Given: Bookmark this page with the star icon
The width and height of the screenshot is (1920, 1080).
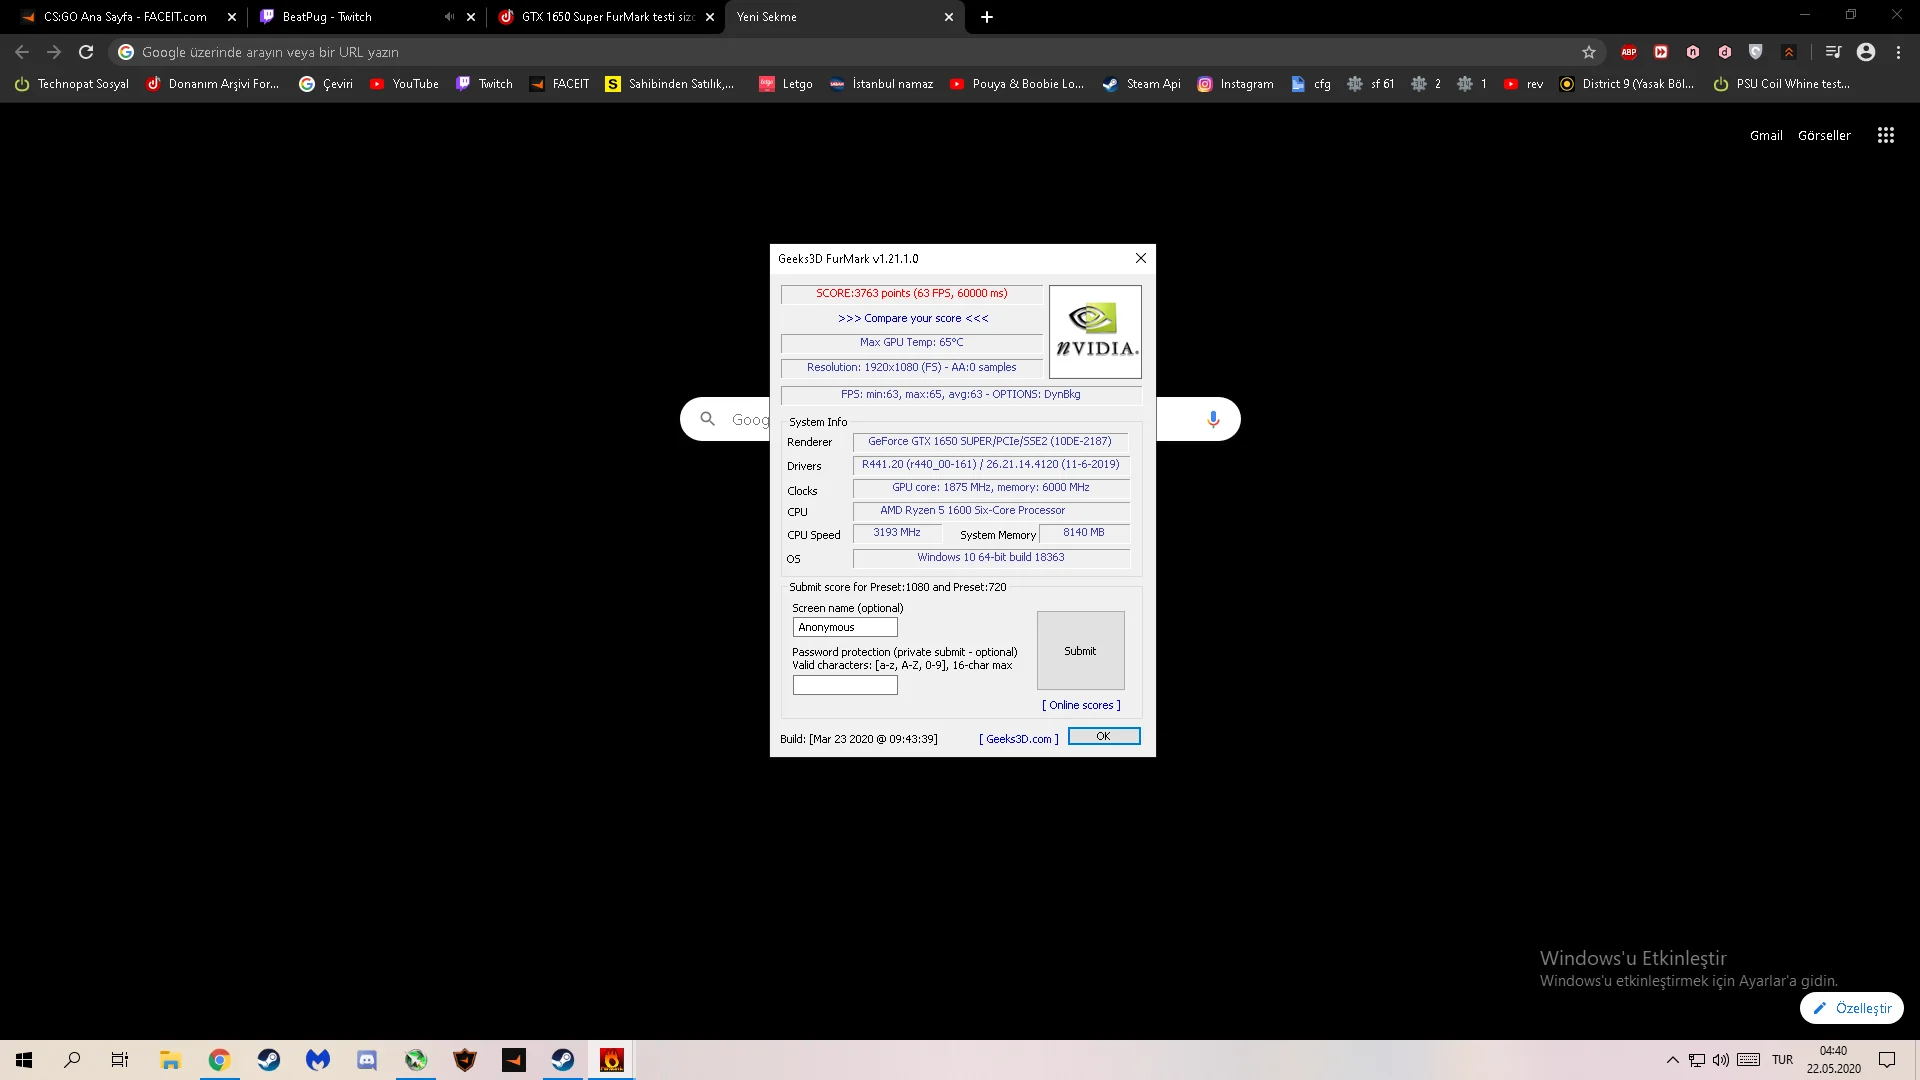Looking at the screenshot, I should [1590, 52].
